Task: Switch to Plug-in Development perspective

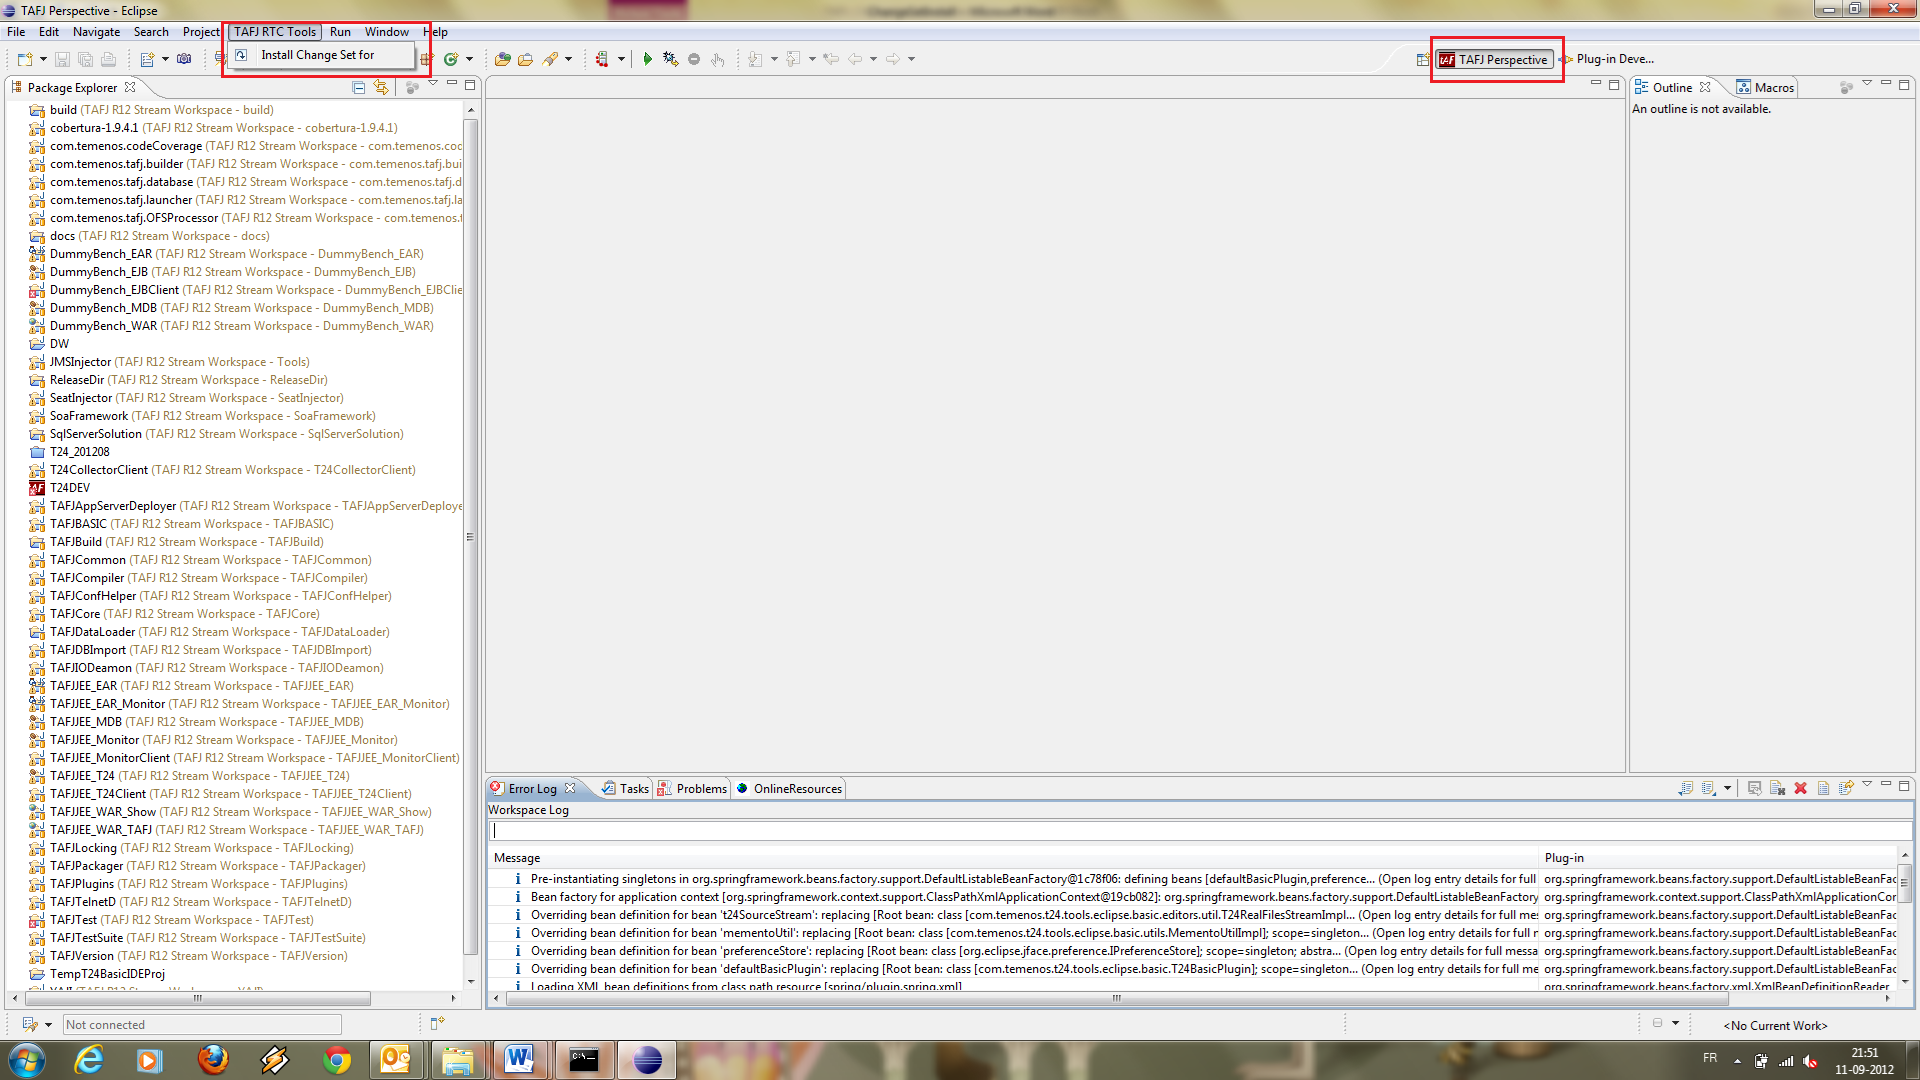Action: tap(1608, 60)
